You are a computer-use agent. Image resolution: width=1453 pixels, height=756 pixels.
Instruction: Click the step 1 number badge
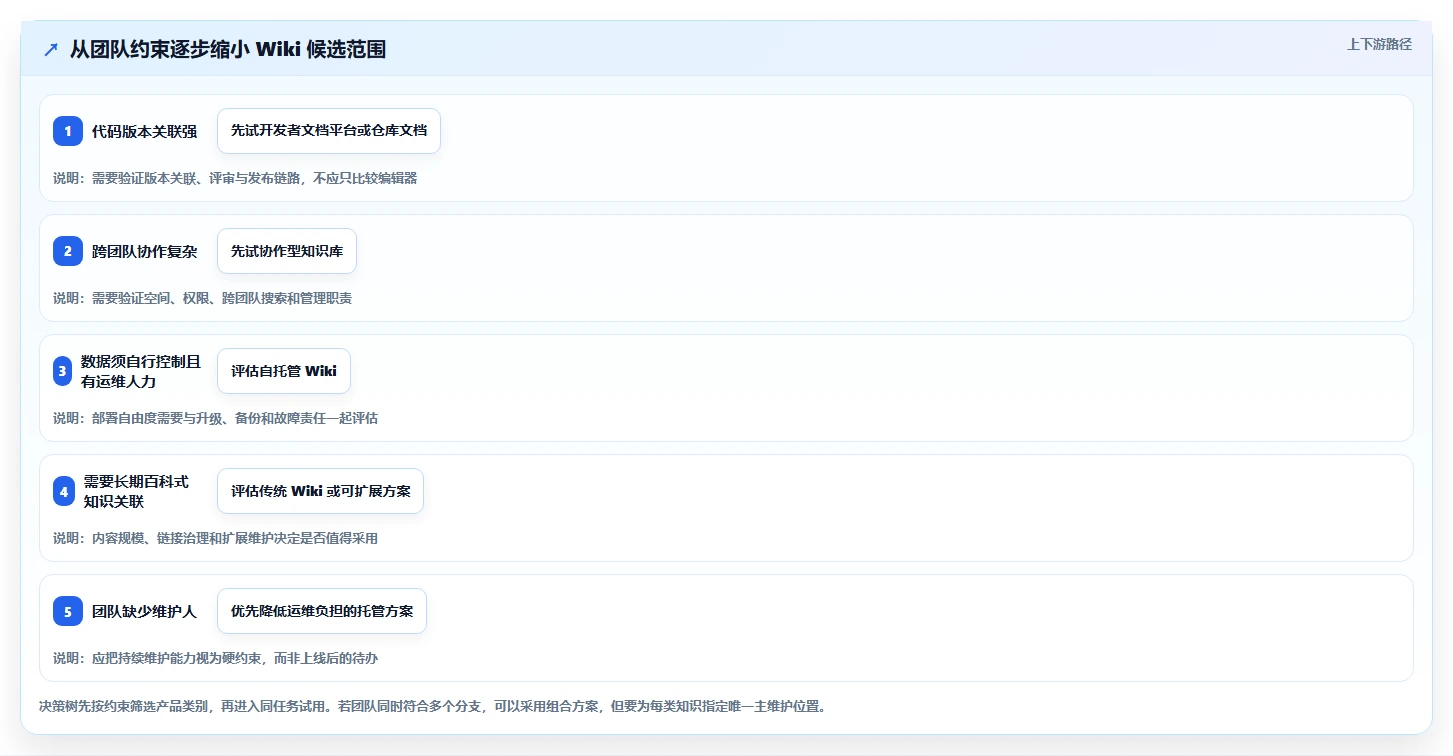[68, 131]
